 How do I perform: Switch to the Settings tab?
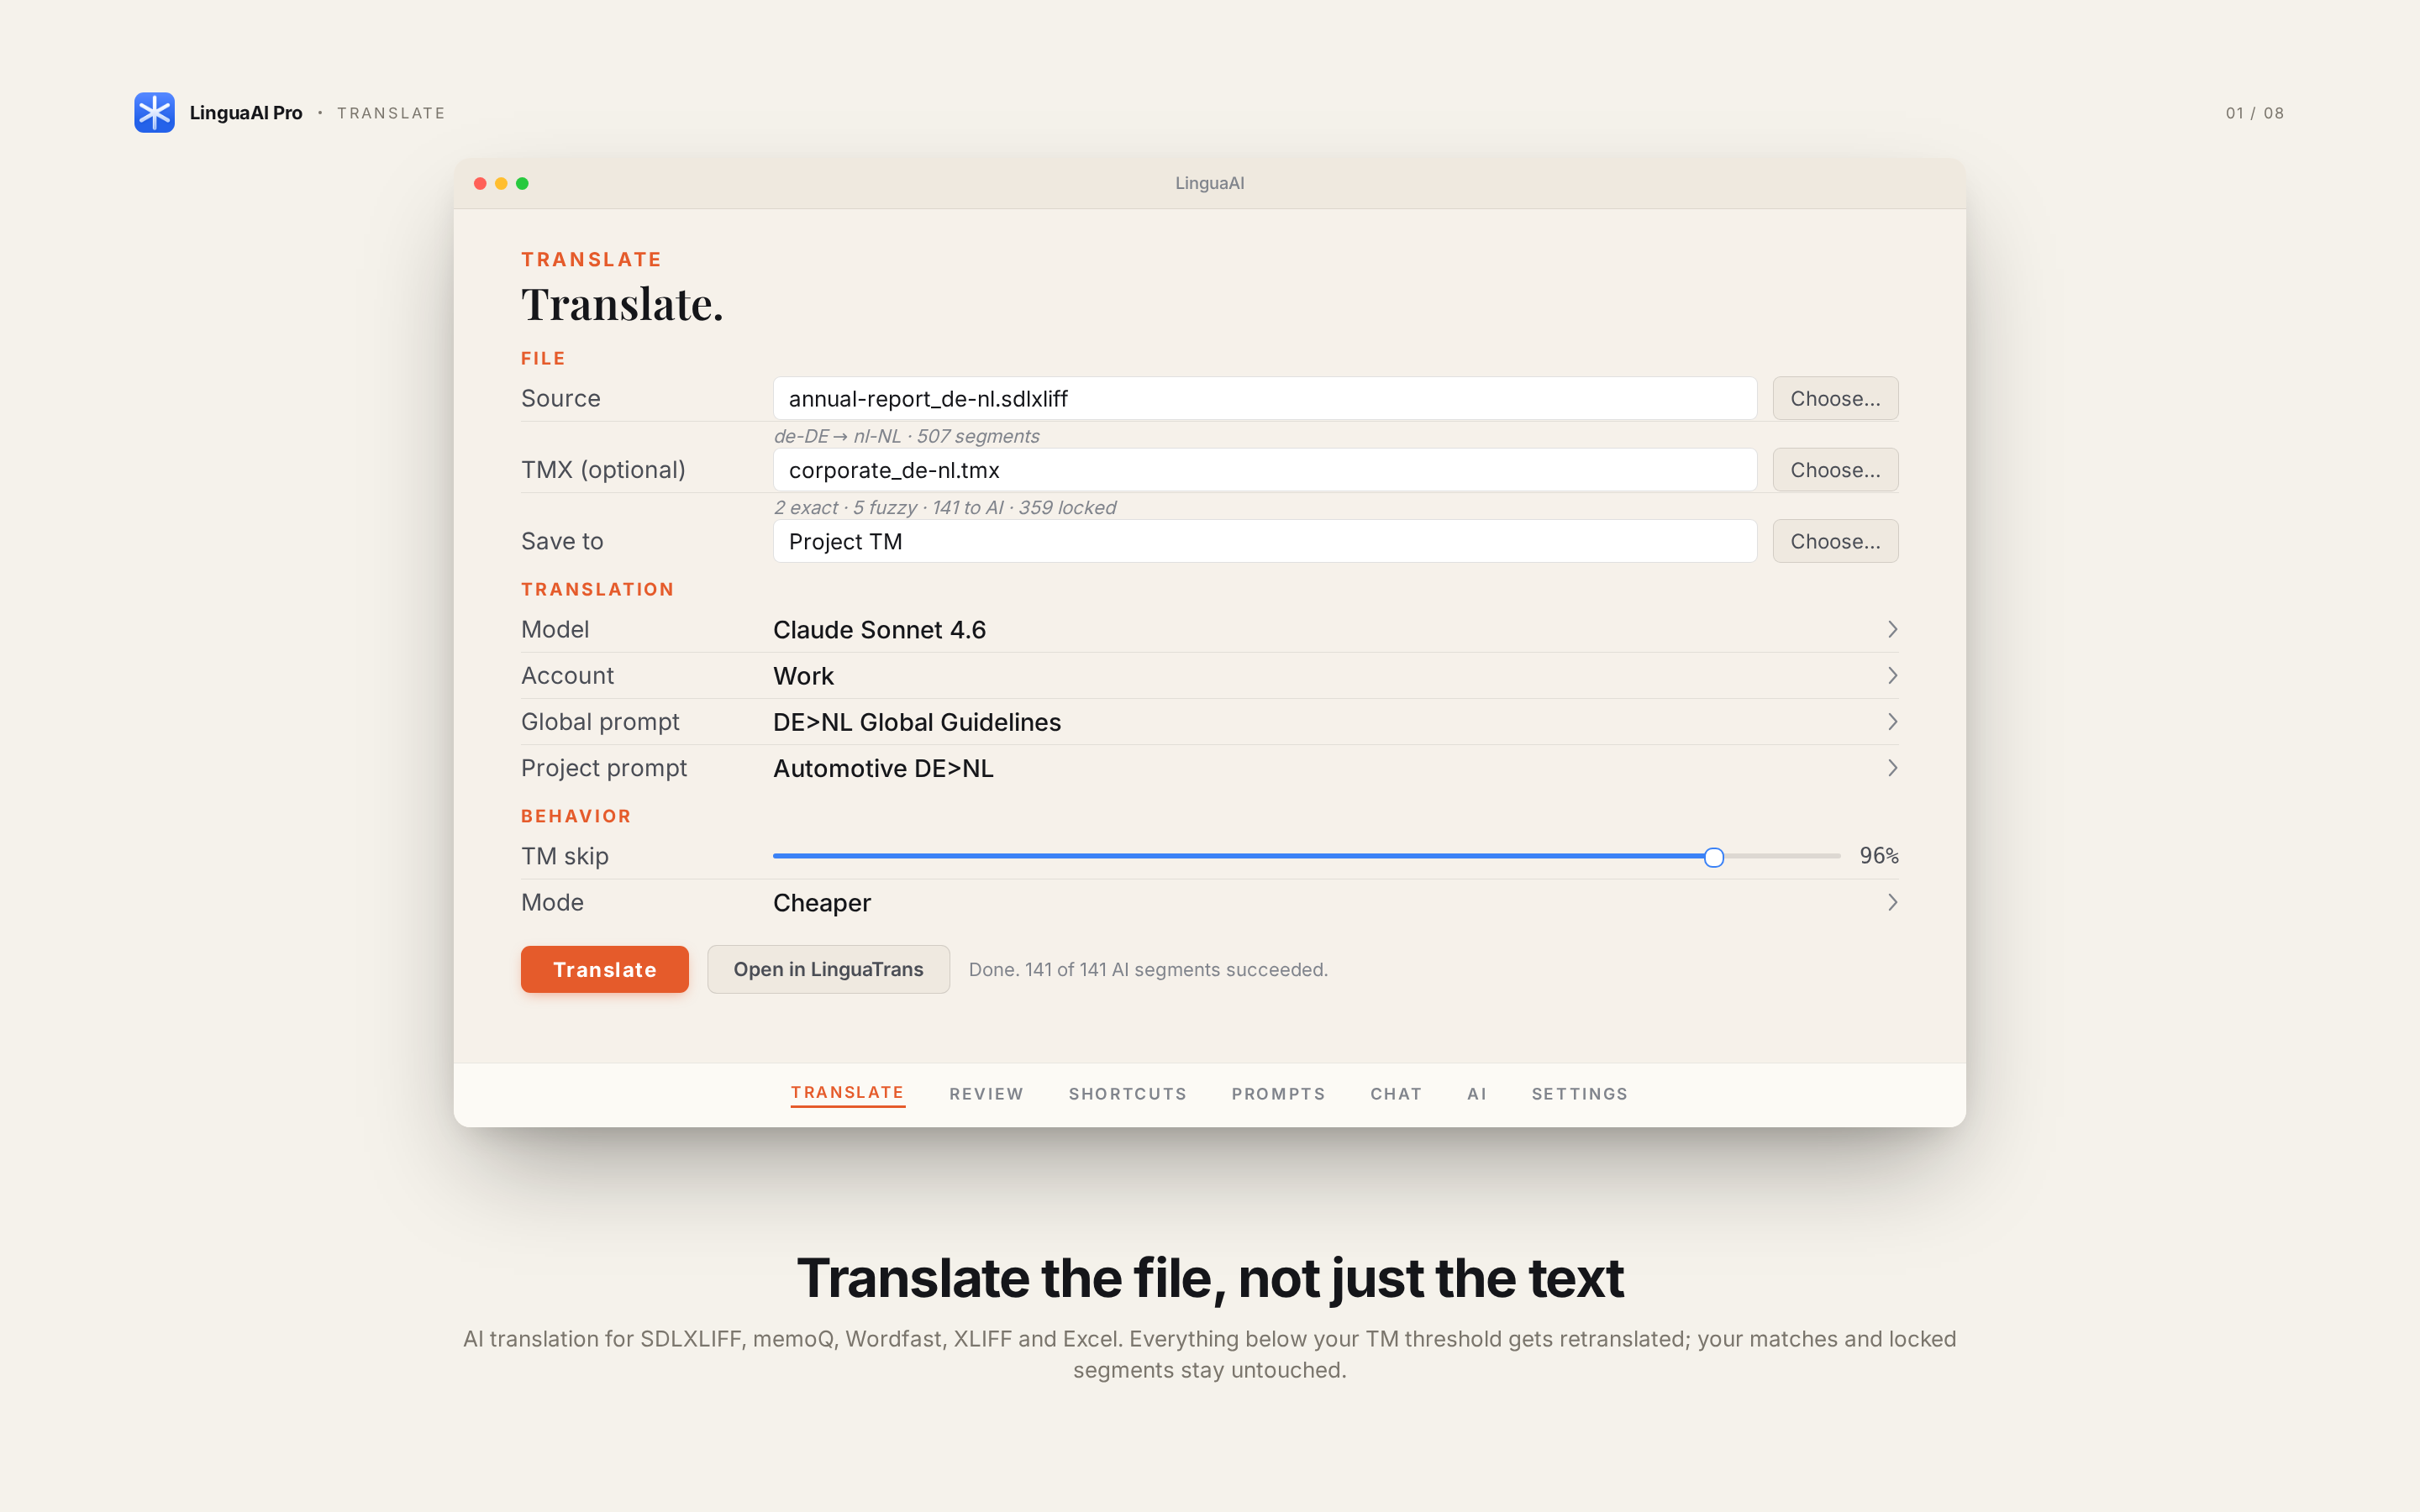pyautogui.click(x=1579, y=1094)
